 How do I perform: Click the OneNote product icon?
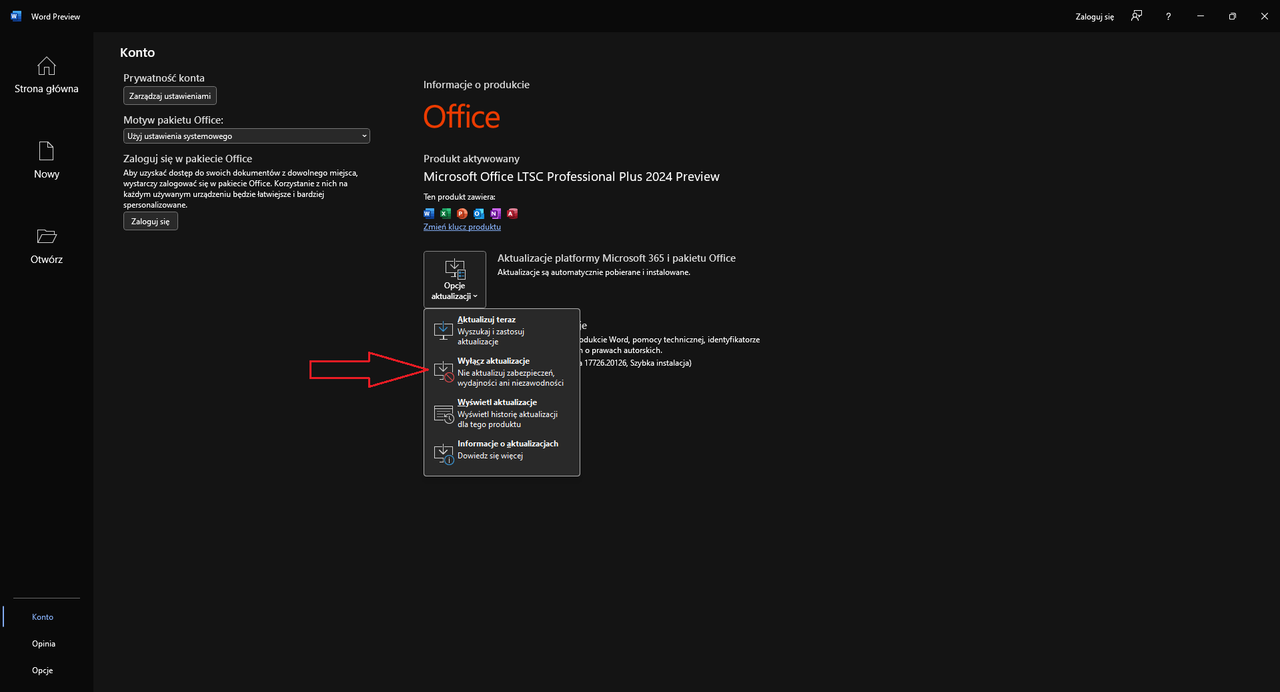click(x=495, y=213)
